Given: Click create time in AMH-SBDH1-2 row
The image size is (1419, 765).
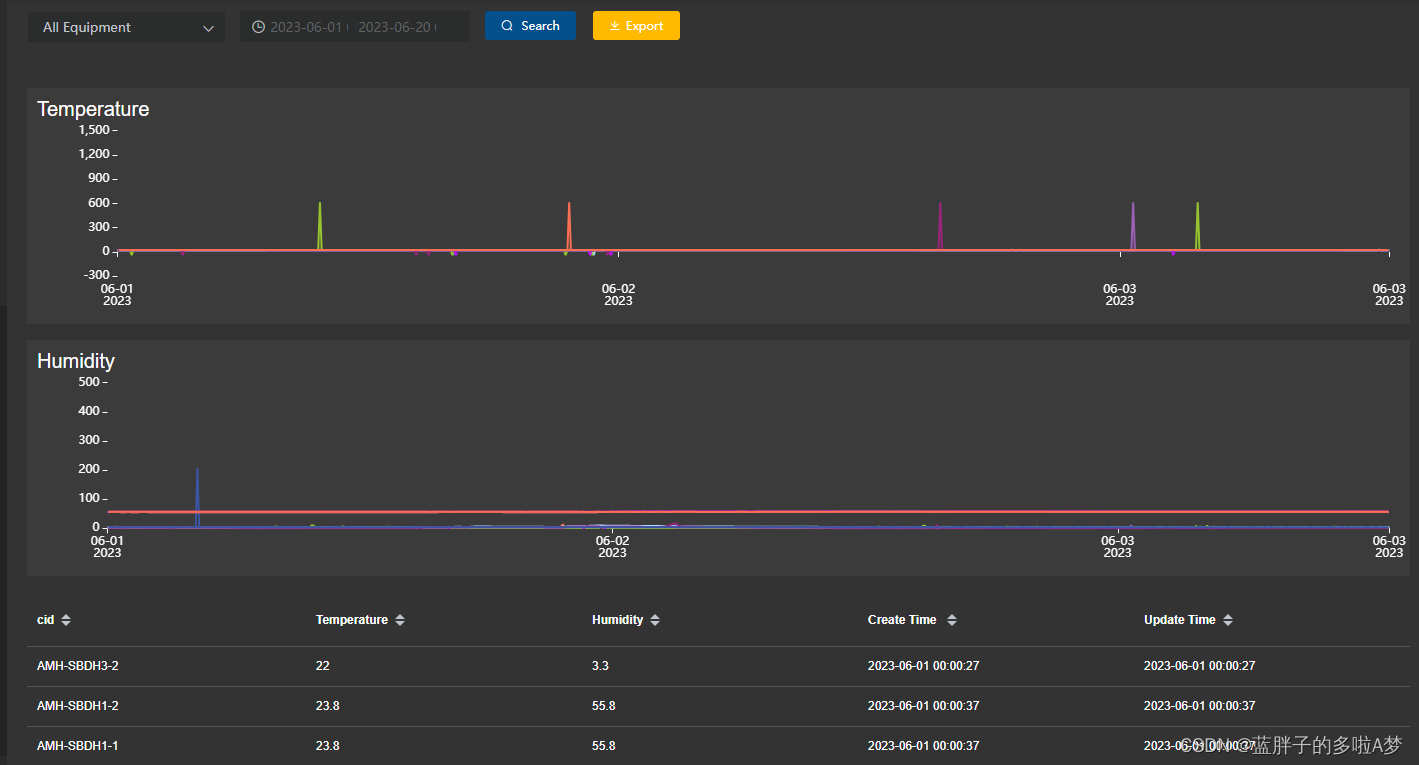Looking at the screenshot, I should [x=923, y=706].
